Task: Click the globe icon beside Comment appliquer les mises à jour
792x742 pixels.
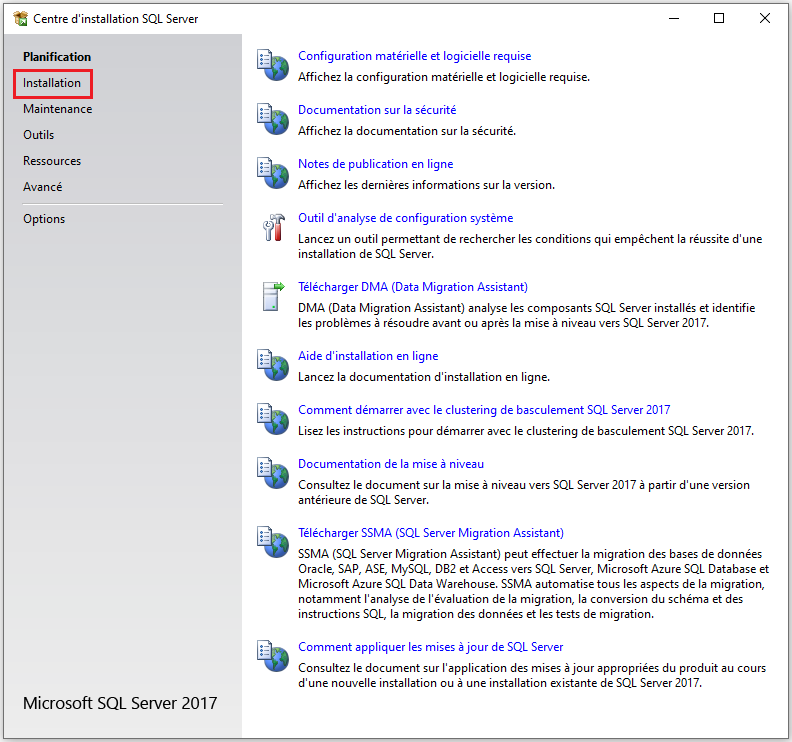Action: [x=273, y=656]
